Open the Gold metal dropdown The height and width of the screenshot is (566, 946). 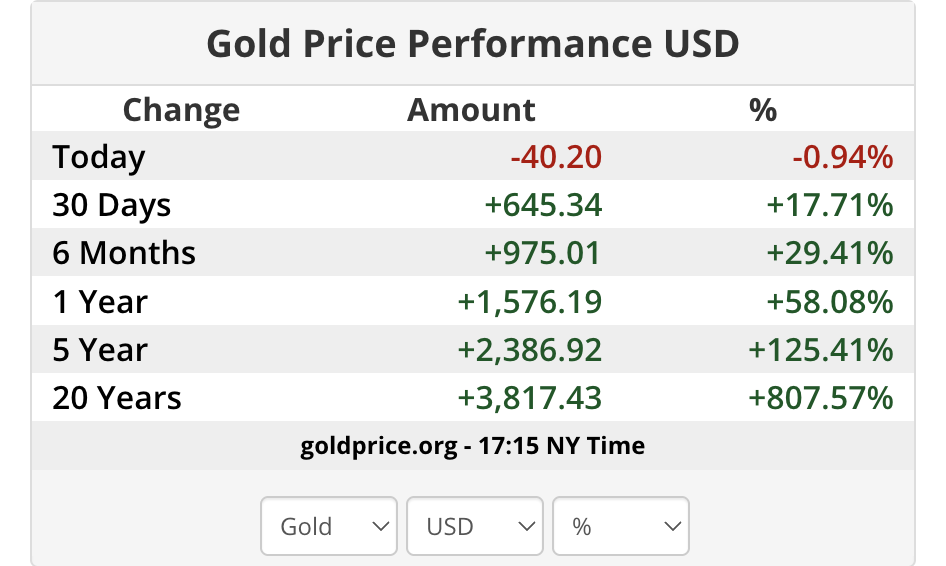(328, 526)
